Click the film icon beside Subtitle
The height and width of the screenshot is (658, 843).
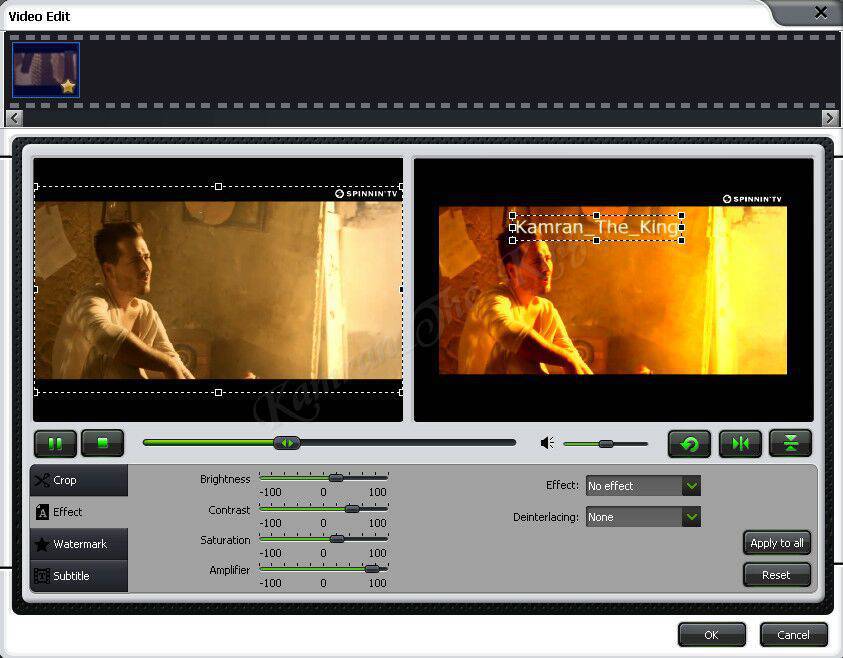(42, 576)
